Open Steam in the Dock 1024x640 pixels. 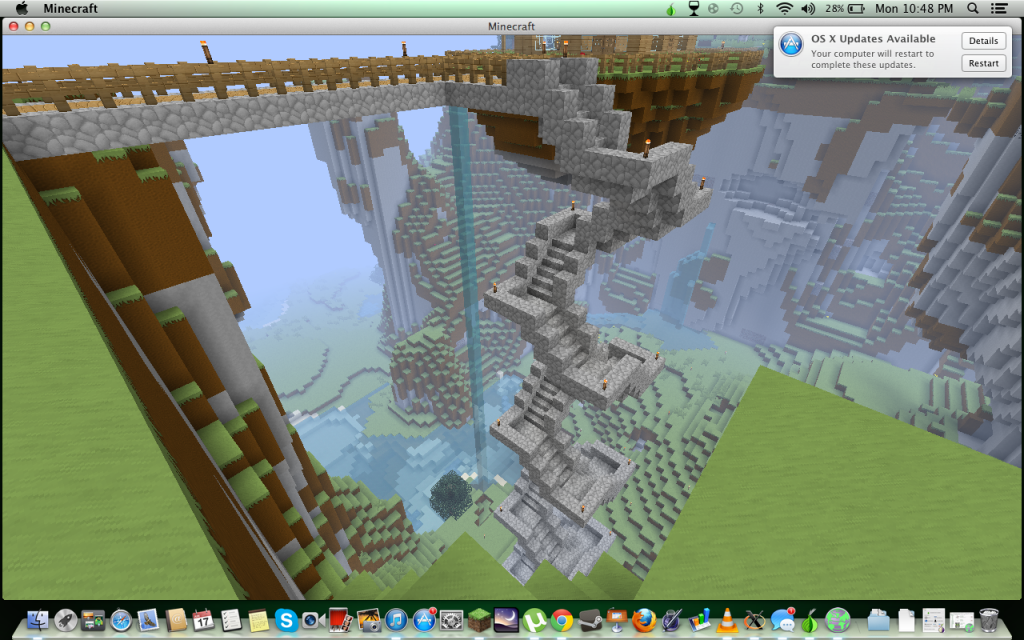coord(589,620)
